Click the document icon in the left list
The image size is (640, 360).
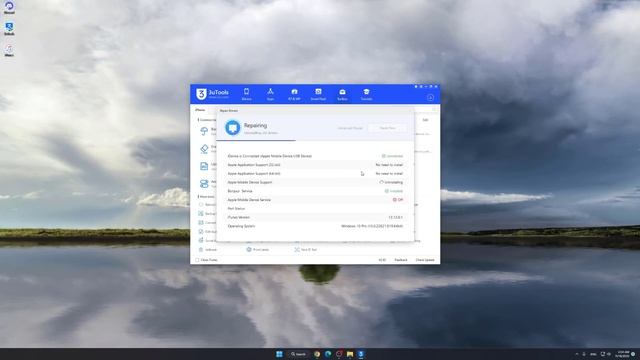point(204,166)
